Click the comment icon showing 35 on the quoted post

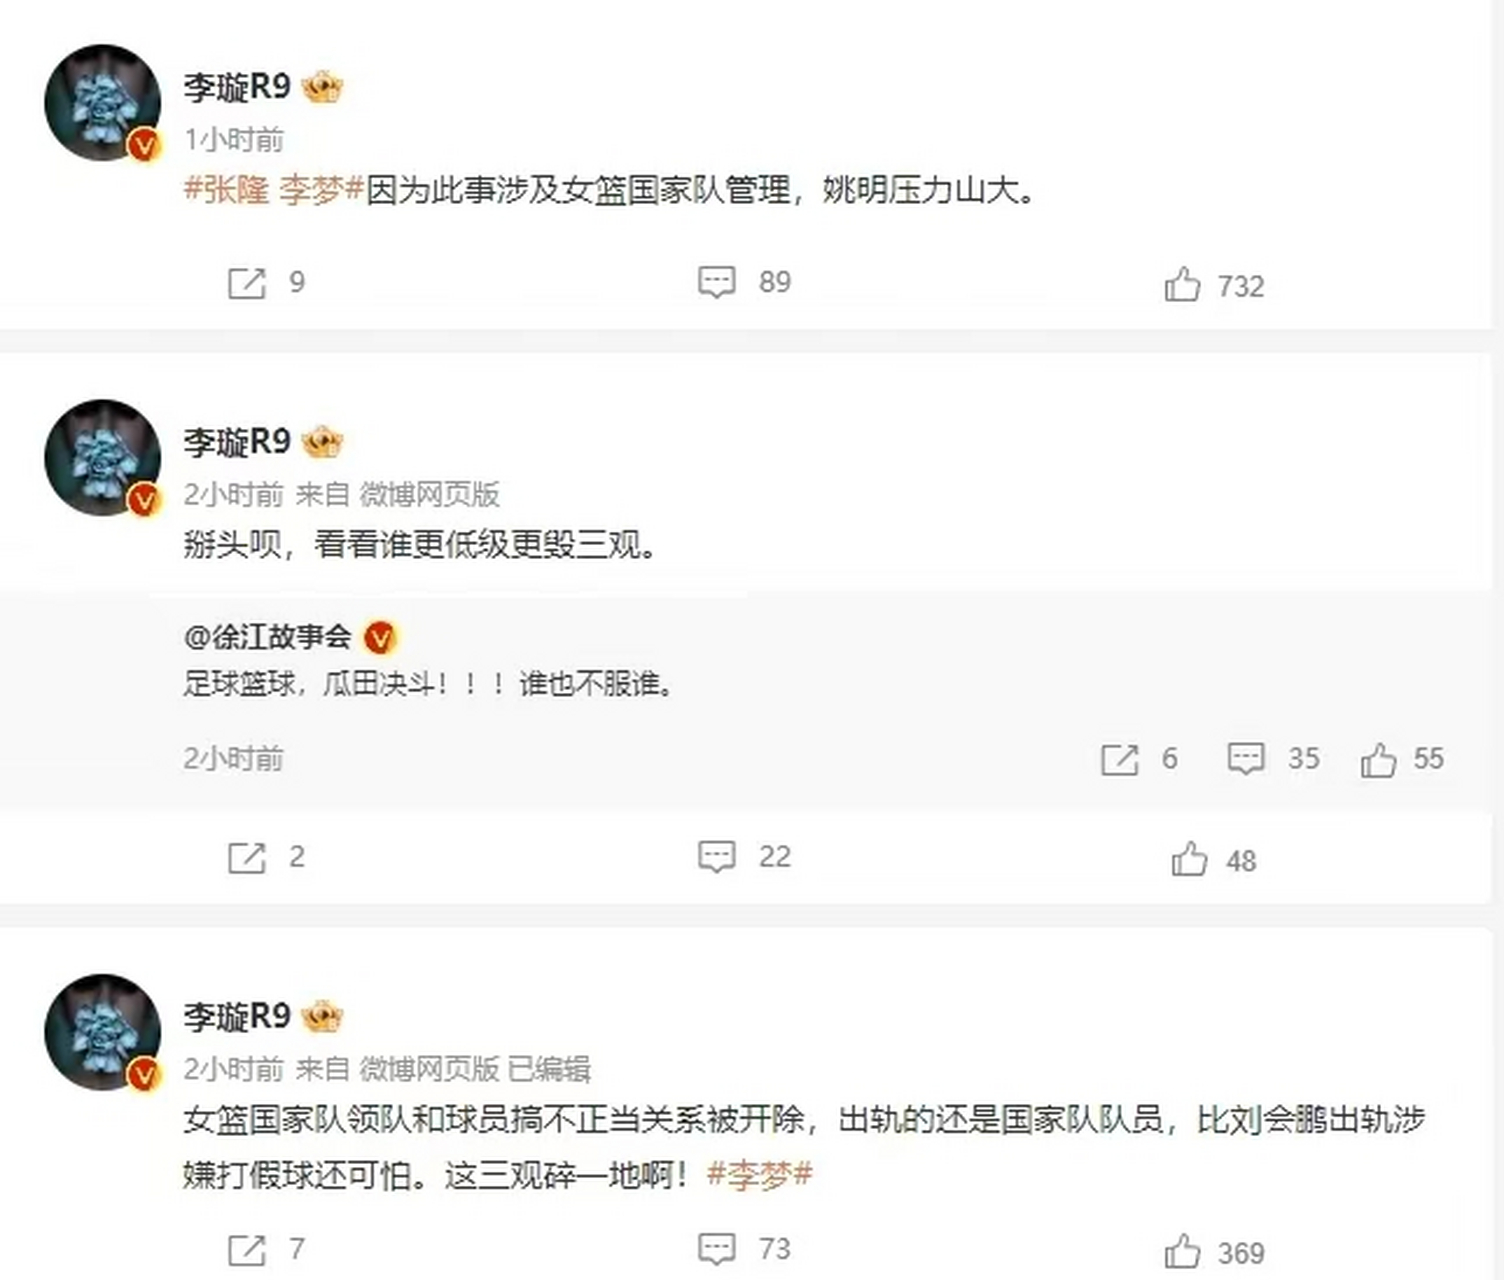click(1246, 758)
